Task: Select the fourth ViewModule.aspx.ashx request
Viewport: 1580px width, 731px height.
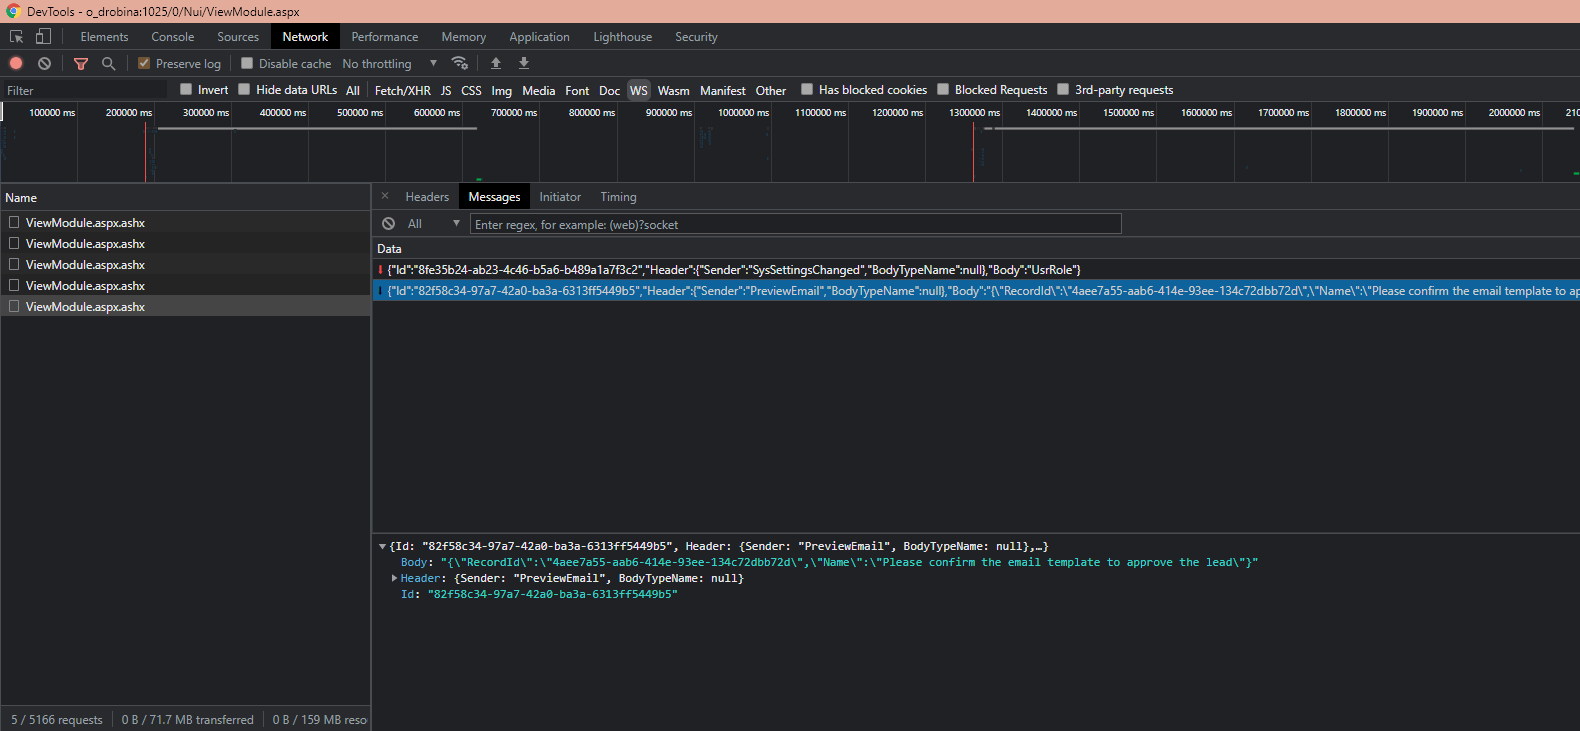Action: coord(185,285)
